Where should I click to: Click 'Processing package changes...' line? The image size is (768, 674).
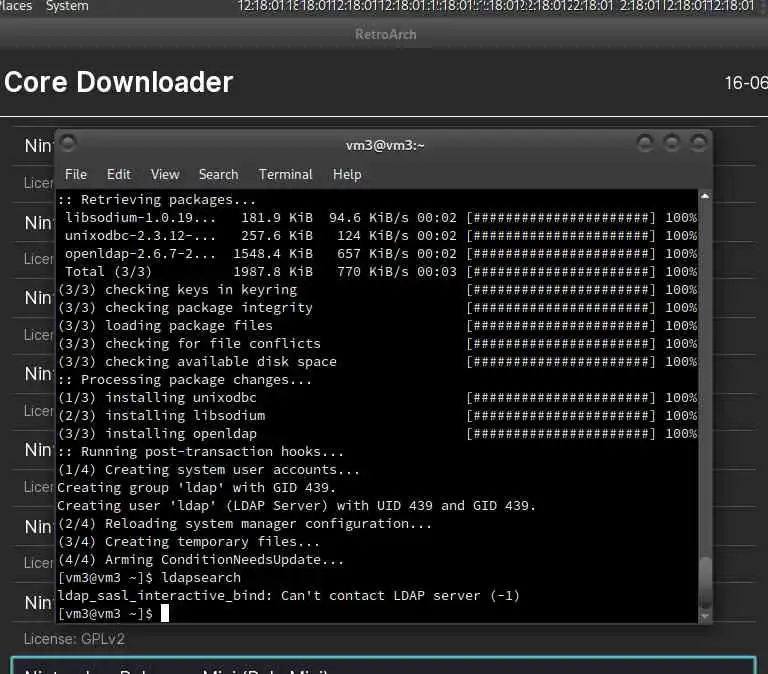click(x=185, y=380)
